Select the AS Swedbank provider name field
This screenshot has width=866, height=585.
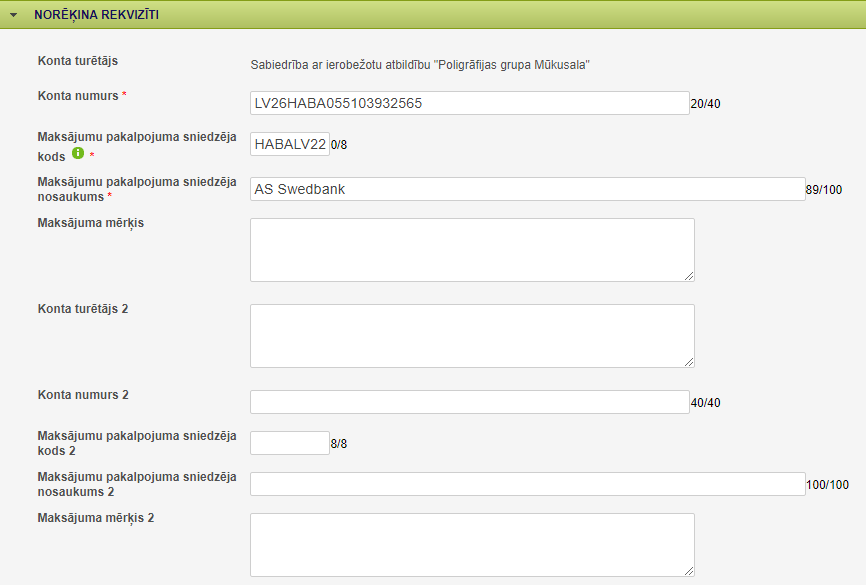(x=527, y=189)
